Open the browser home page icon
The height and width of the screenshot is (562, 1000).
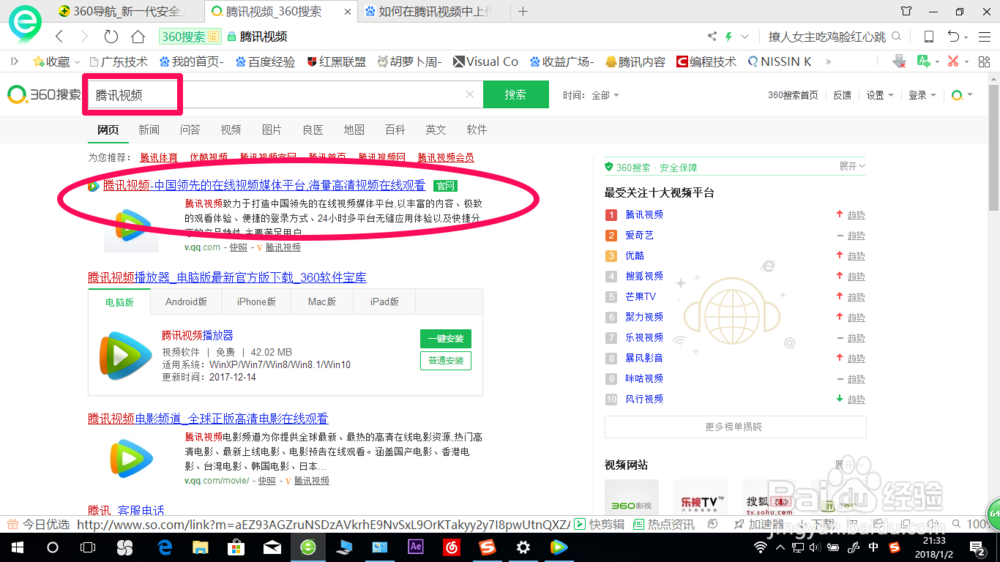click(x=138, y=36)
